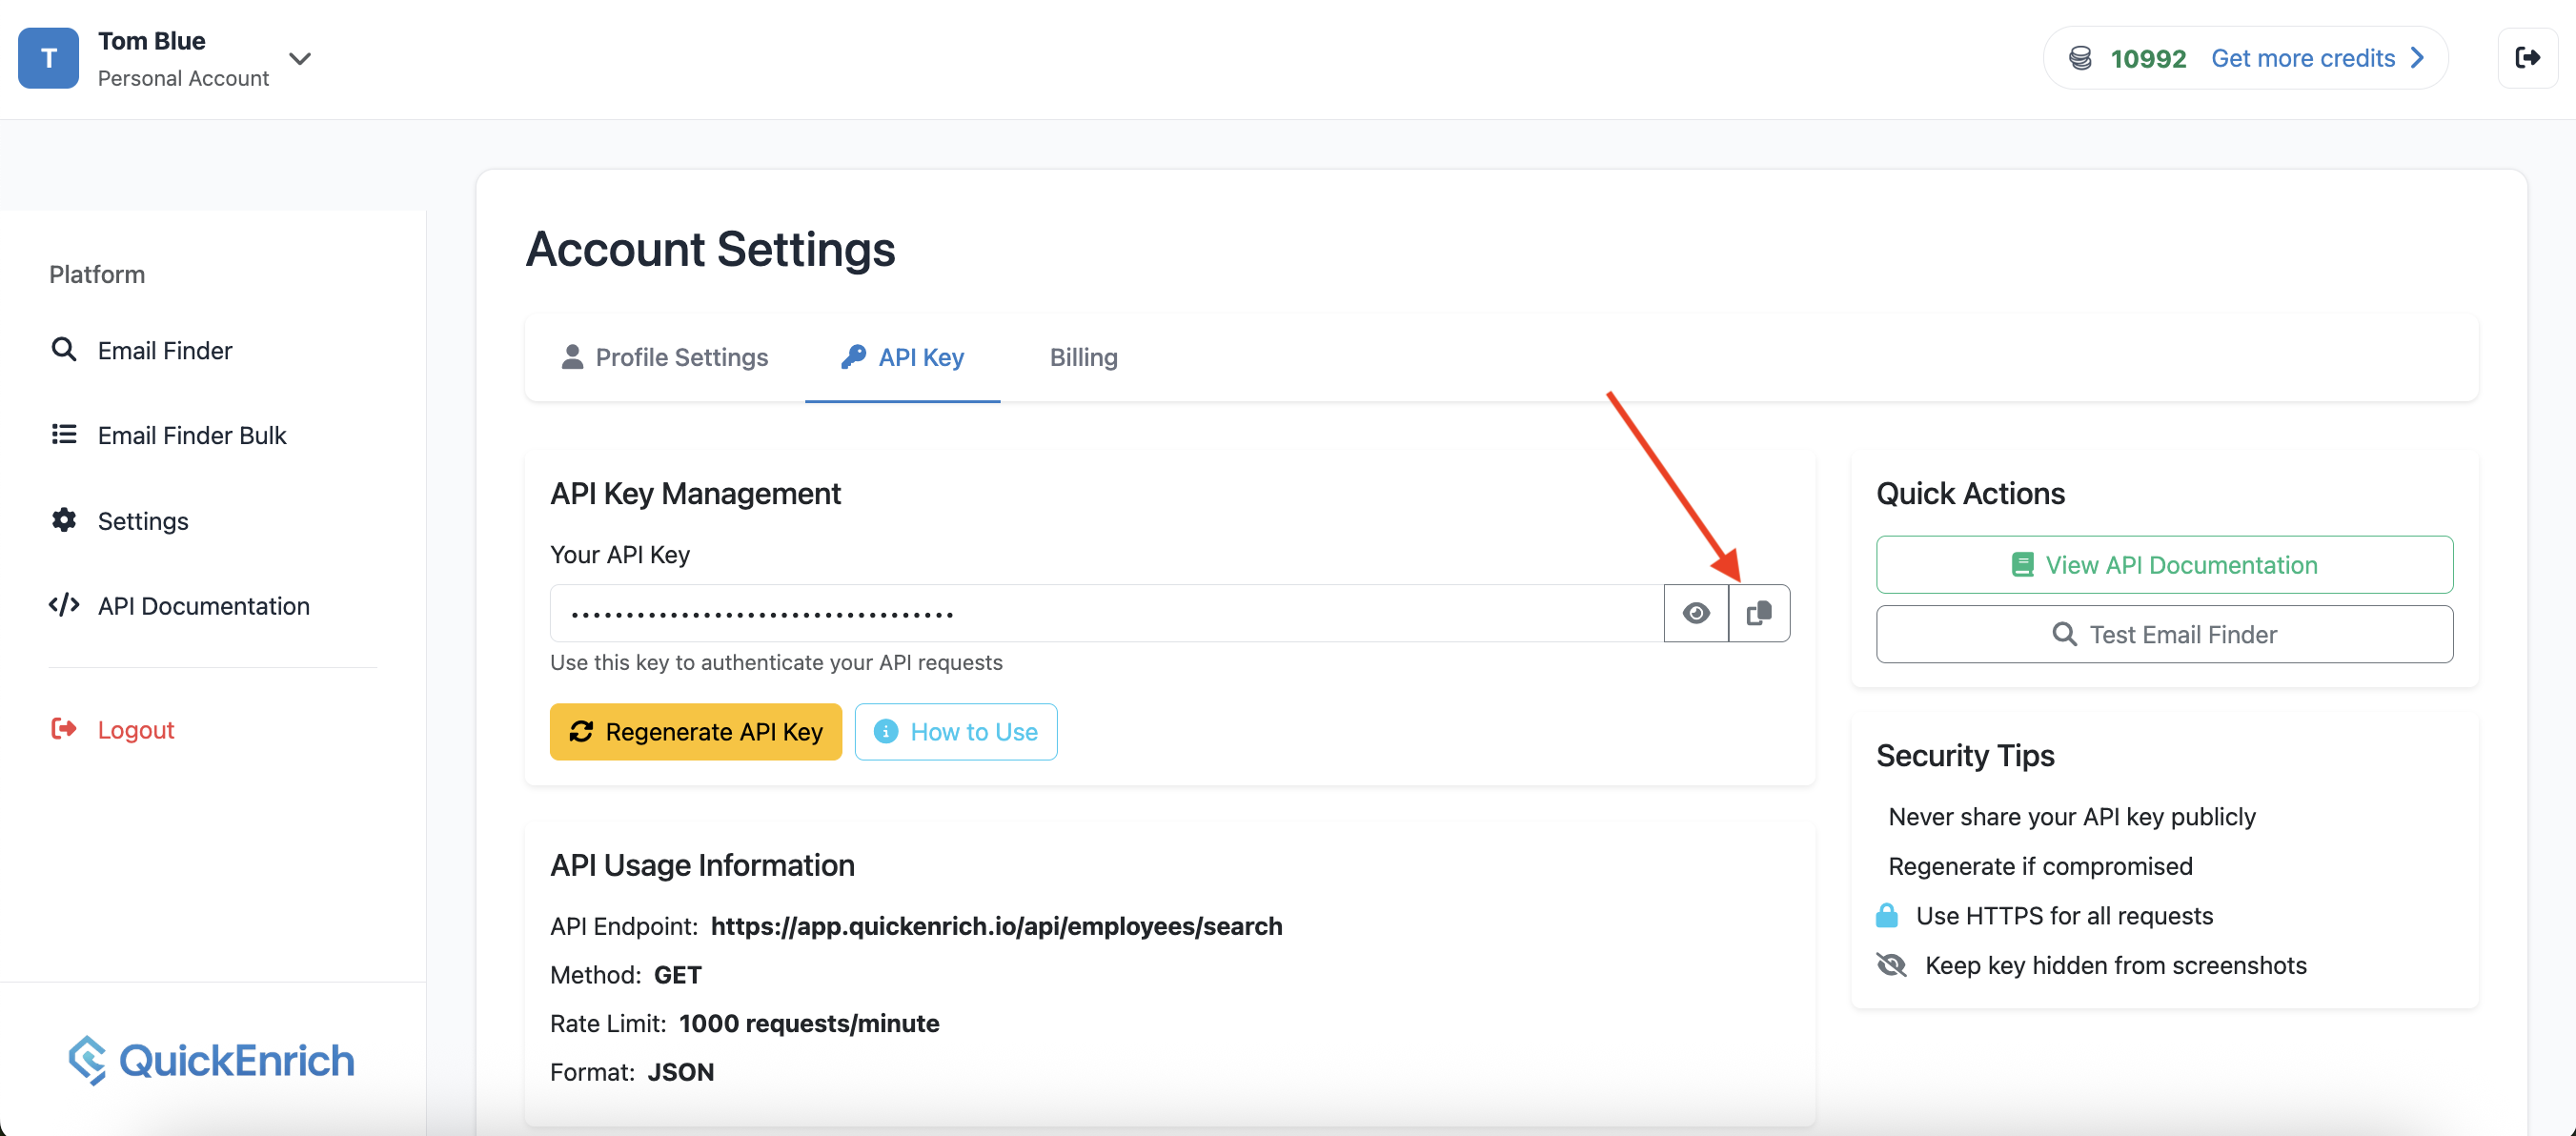Click the credits coin stack icon
Screen dimensions: 2576x1136
tap(2080, 58)
